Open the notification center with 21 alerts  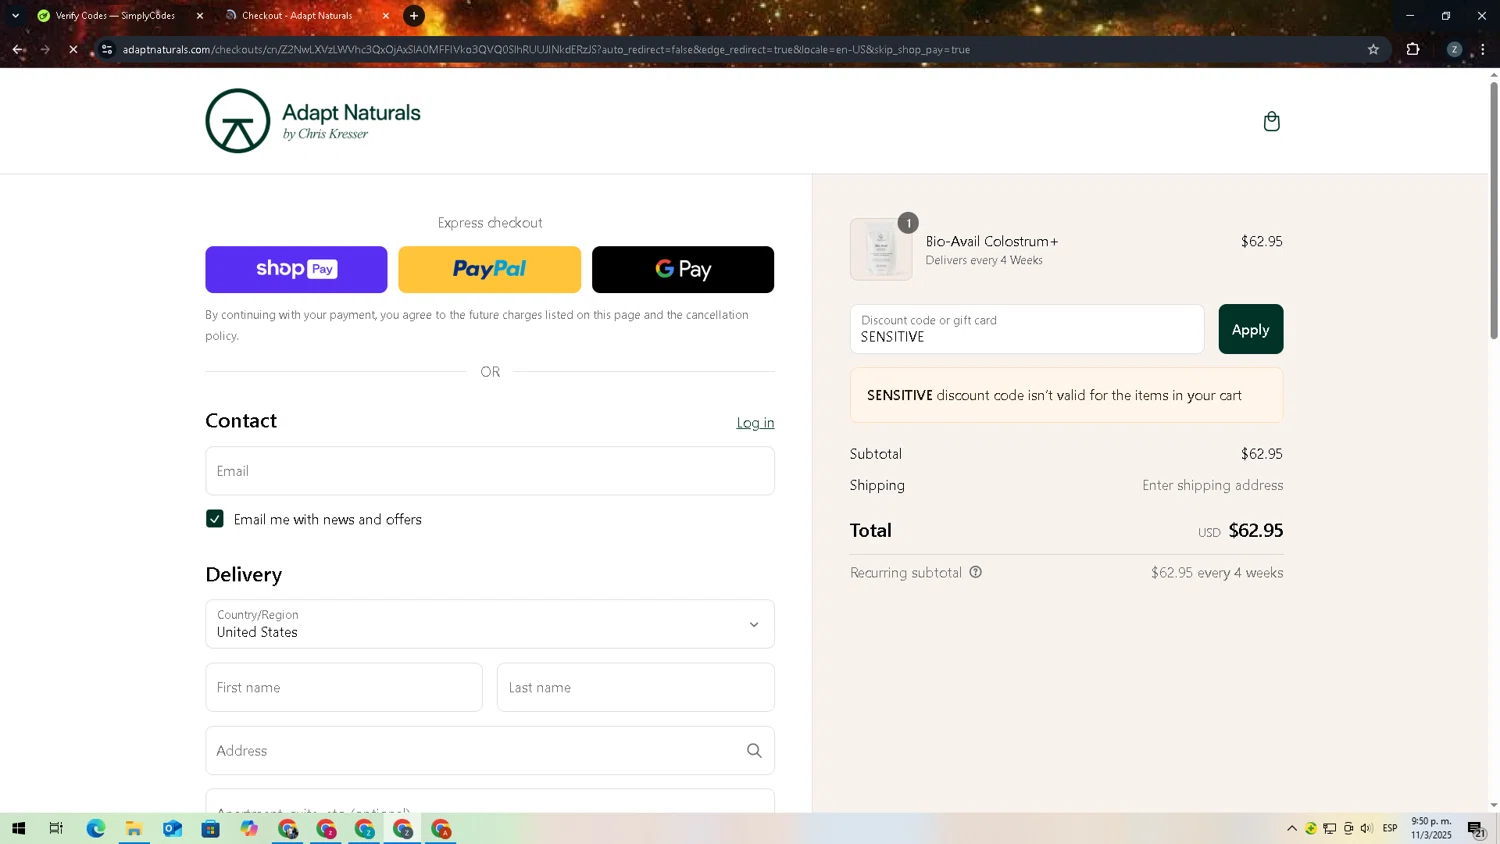(x=1476, y=828)
